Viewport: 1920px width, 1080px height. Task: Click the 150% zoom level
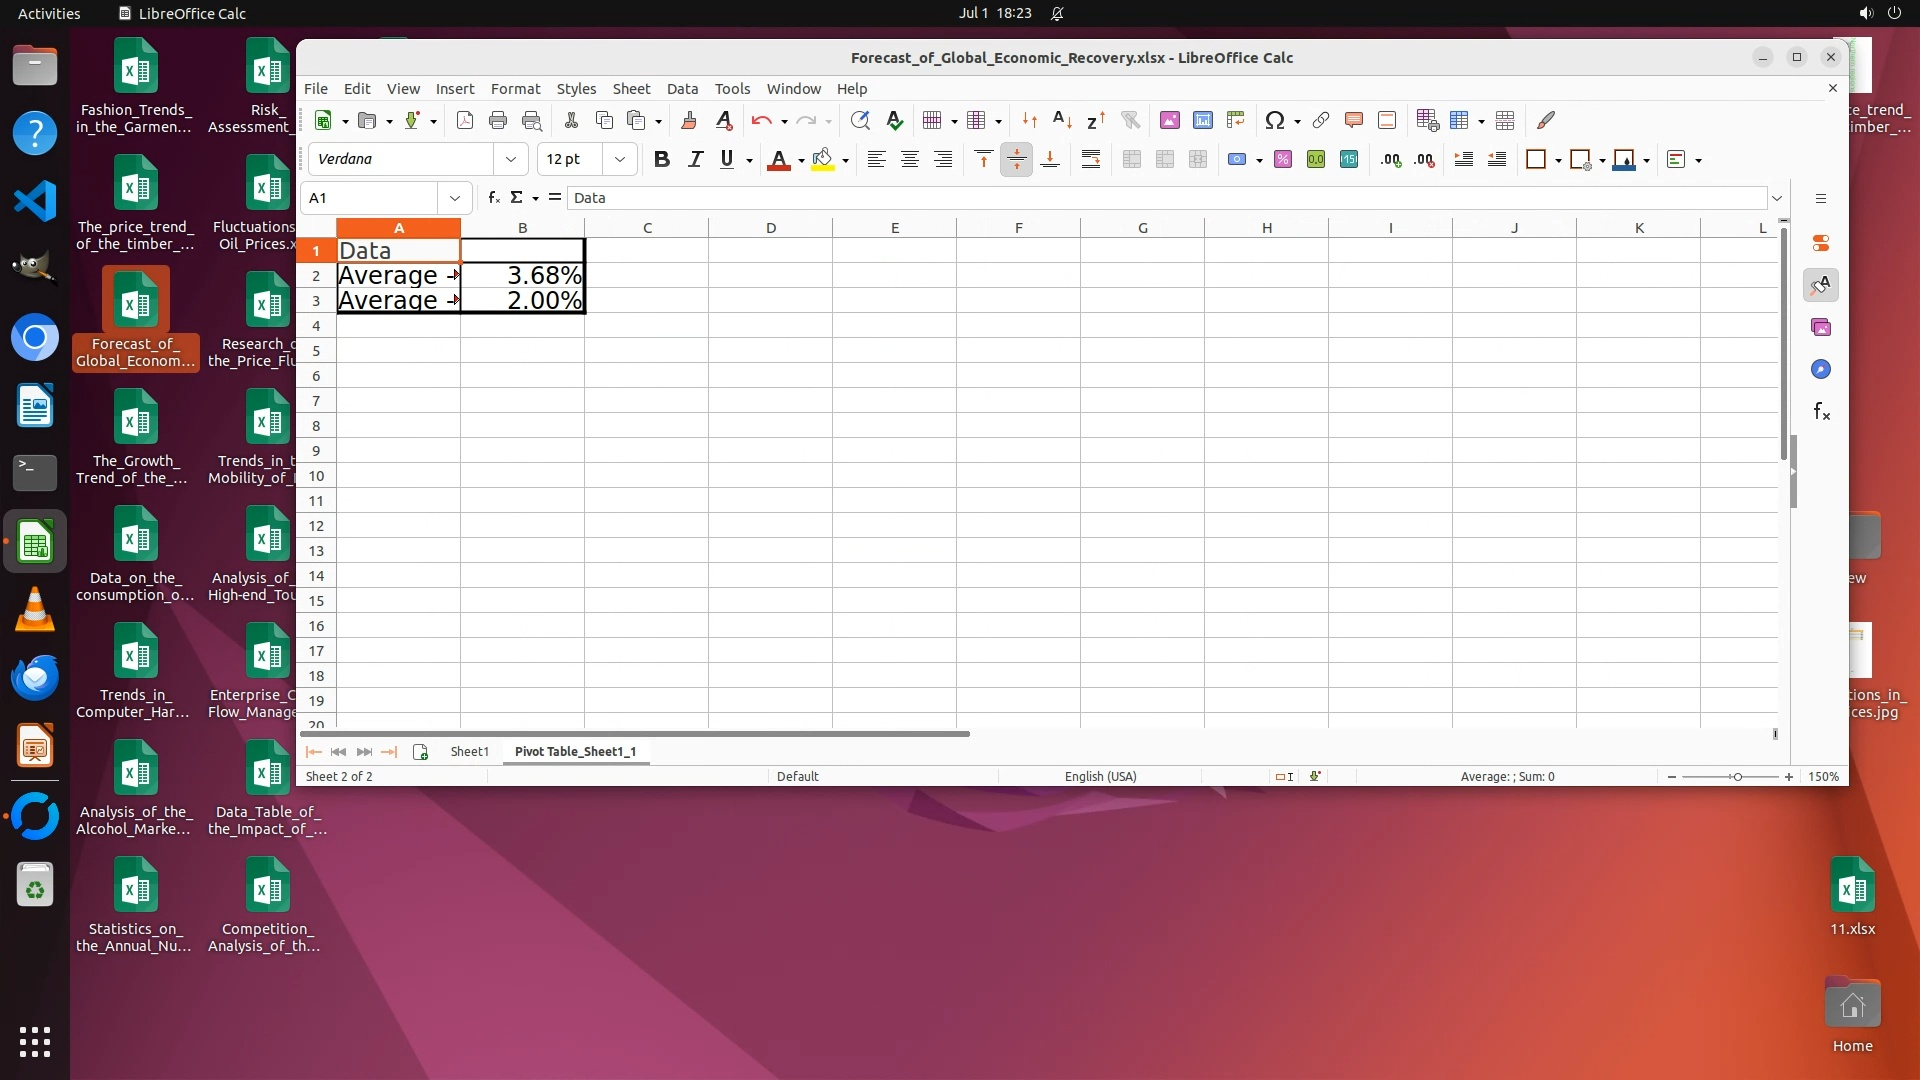[1823, 776]
